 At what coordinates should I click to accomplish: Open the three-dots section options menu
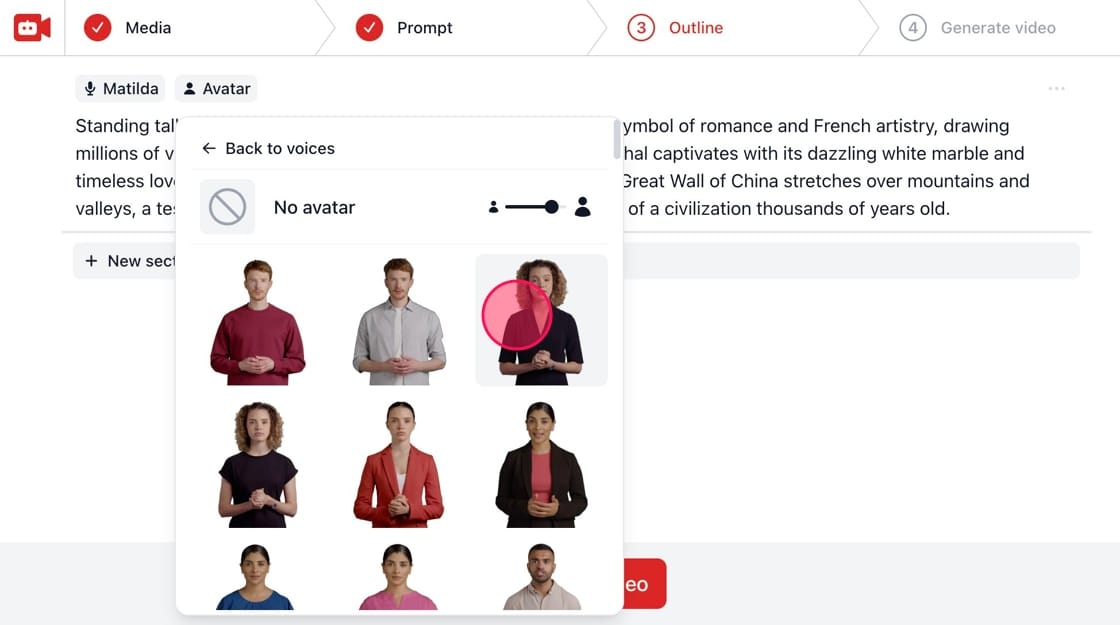[x=1056, y=89]
